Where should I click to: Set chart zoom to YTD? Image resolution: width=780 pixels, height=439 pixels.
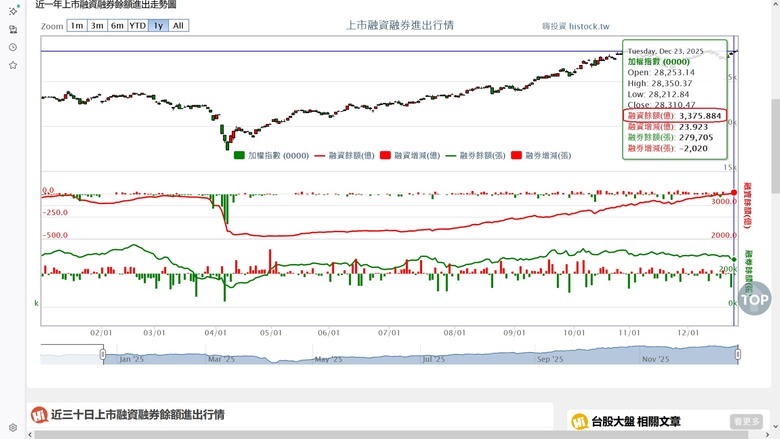click(138, 25)
